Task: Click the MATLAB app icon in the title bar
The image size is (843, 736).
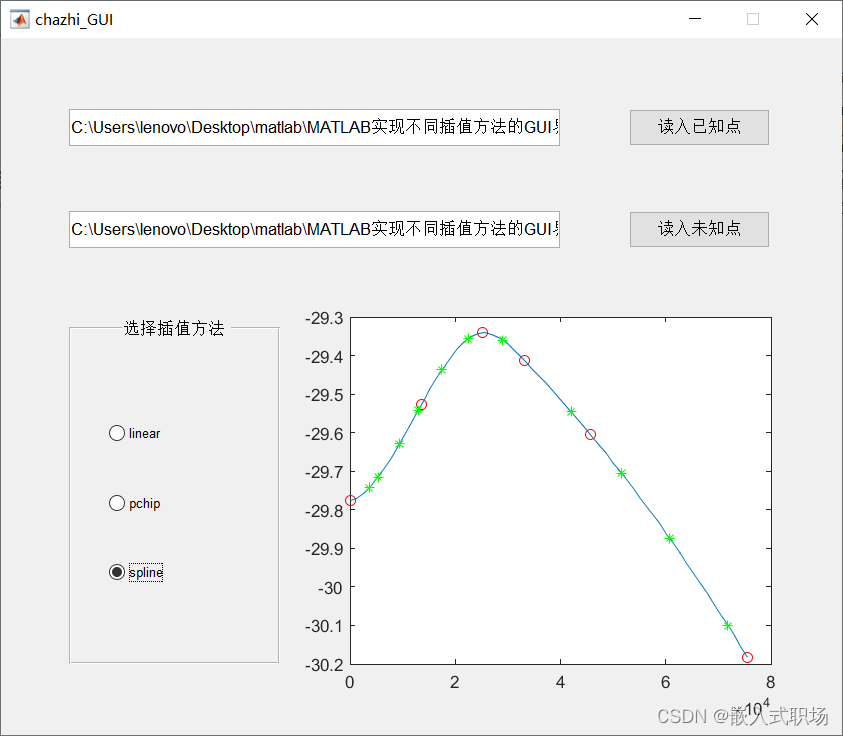Action: point(18,18)
